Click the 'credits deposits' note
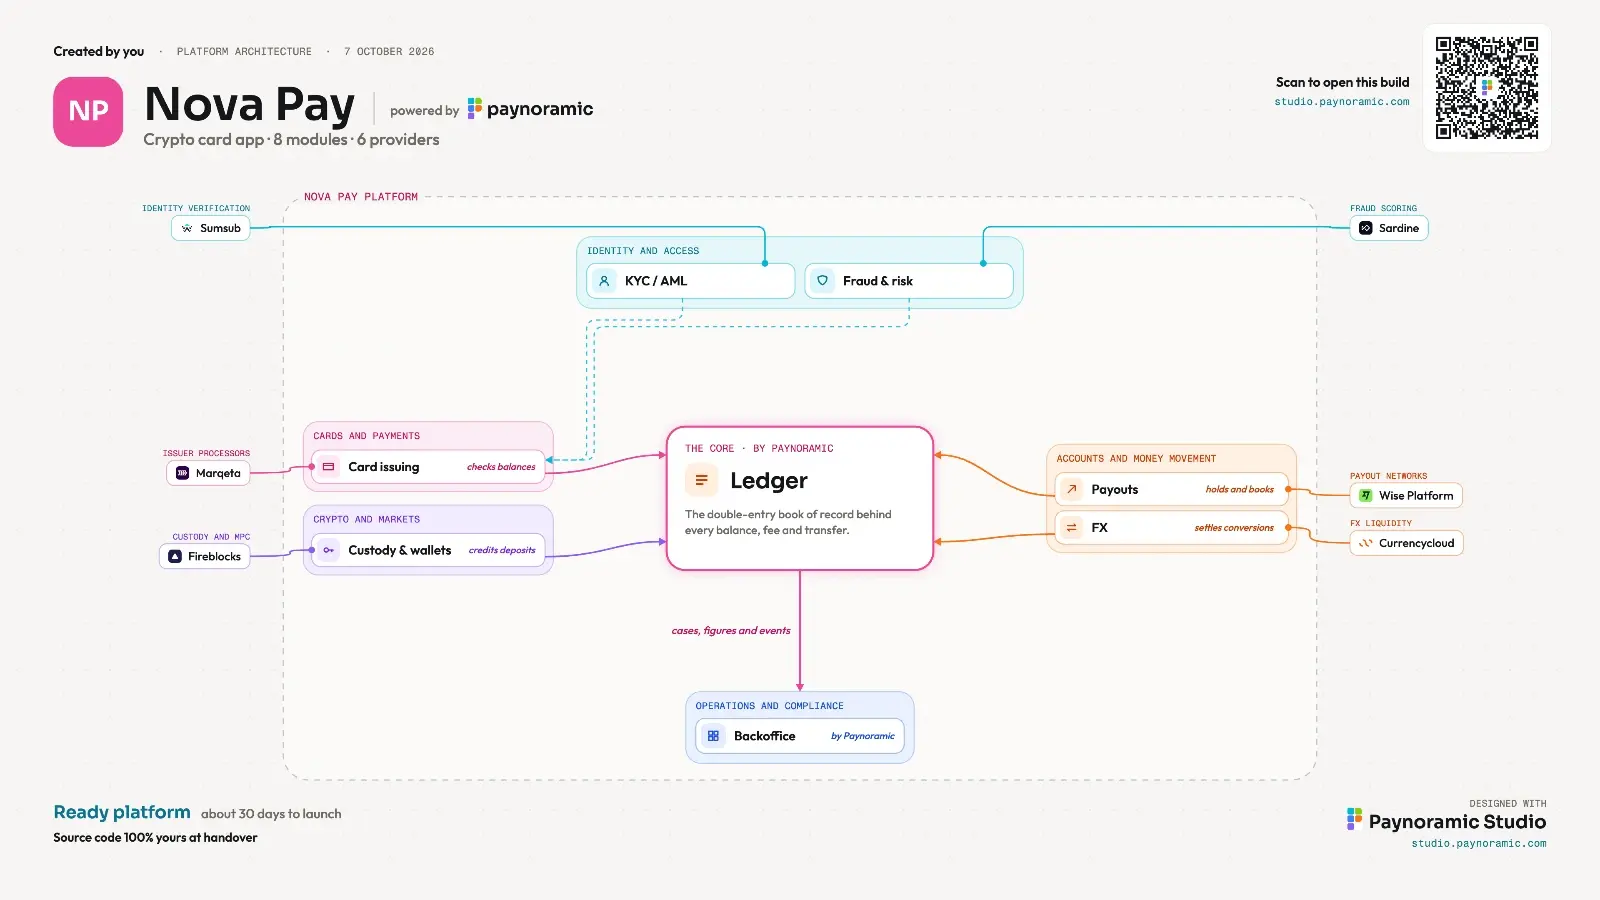This screenshot has height=900, width=1600. tap(502, 550)
